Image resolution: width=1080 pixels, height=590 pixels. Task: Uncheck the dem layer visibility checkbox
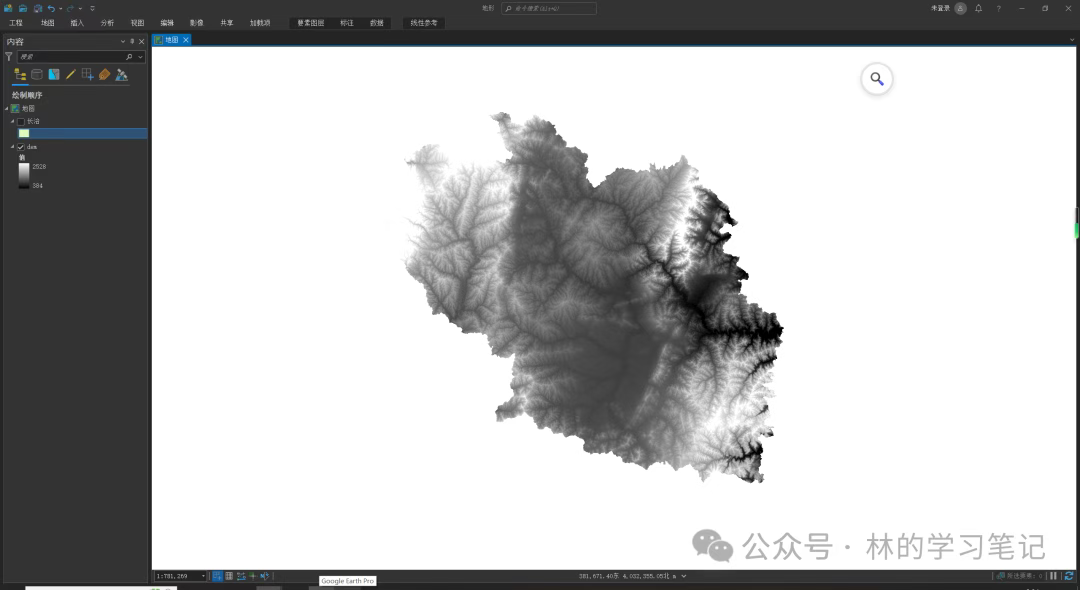click(x=21, y=147)
